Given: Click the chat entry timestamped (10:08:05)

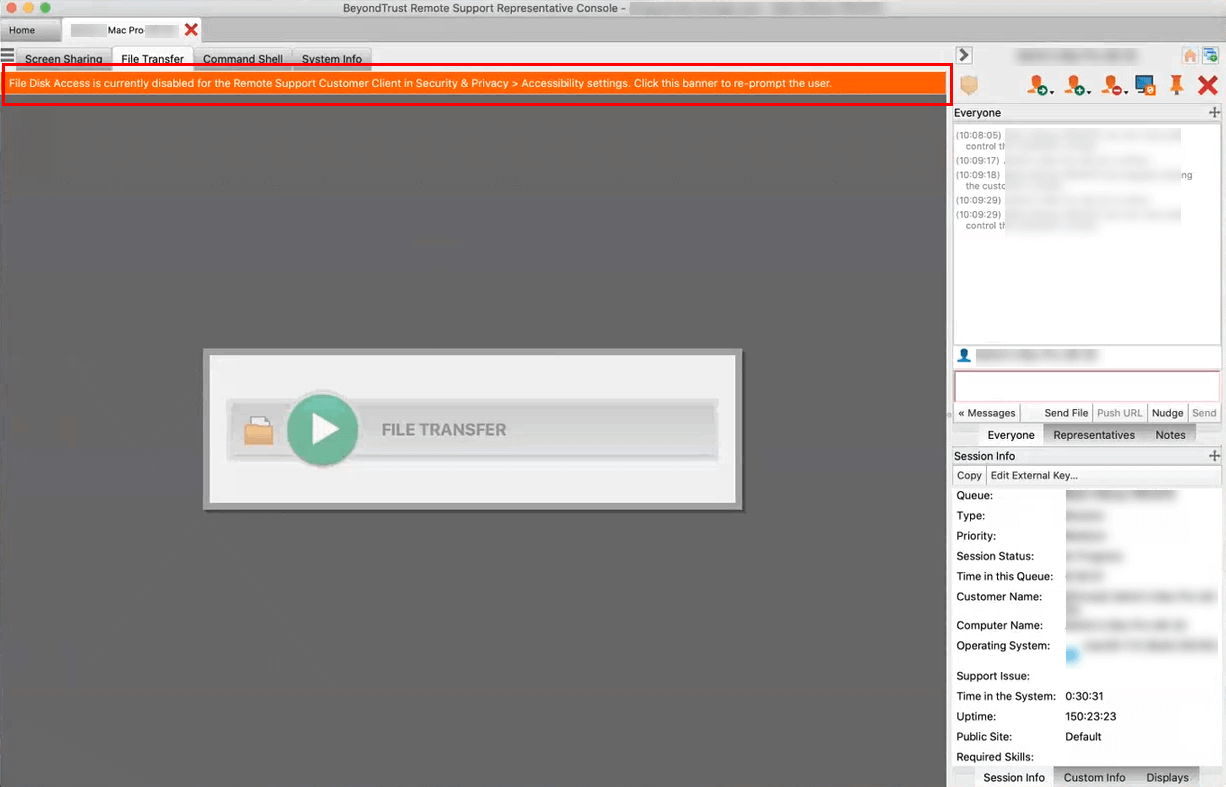Looking at the screenshot, I should 1068,140.
